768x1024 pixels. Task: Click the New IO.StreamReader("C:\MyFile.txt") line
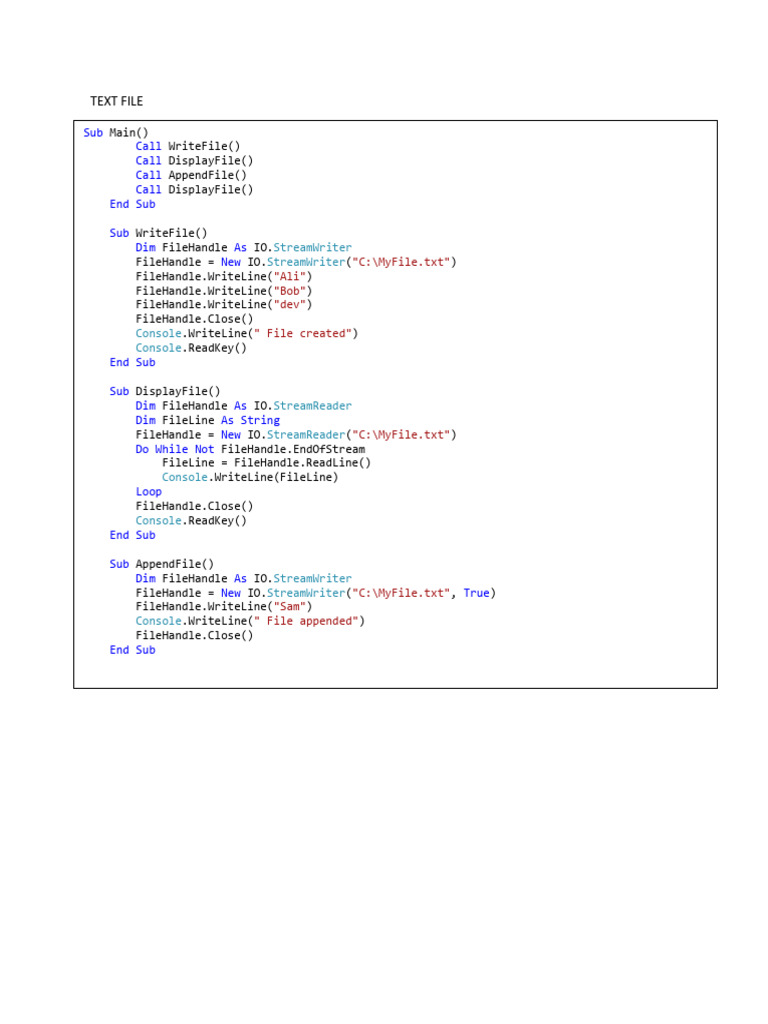click(x=296, y=434)
